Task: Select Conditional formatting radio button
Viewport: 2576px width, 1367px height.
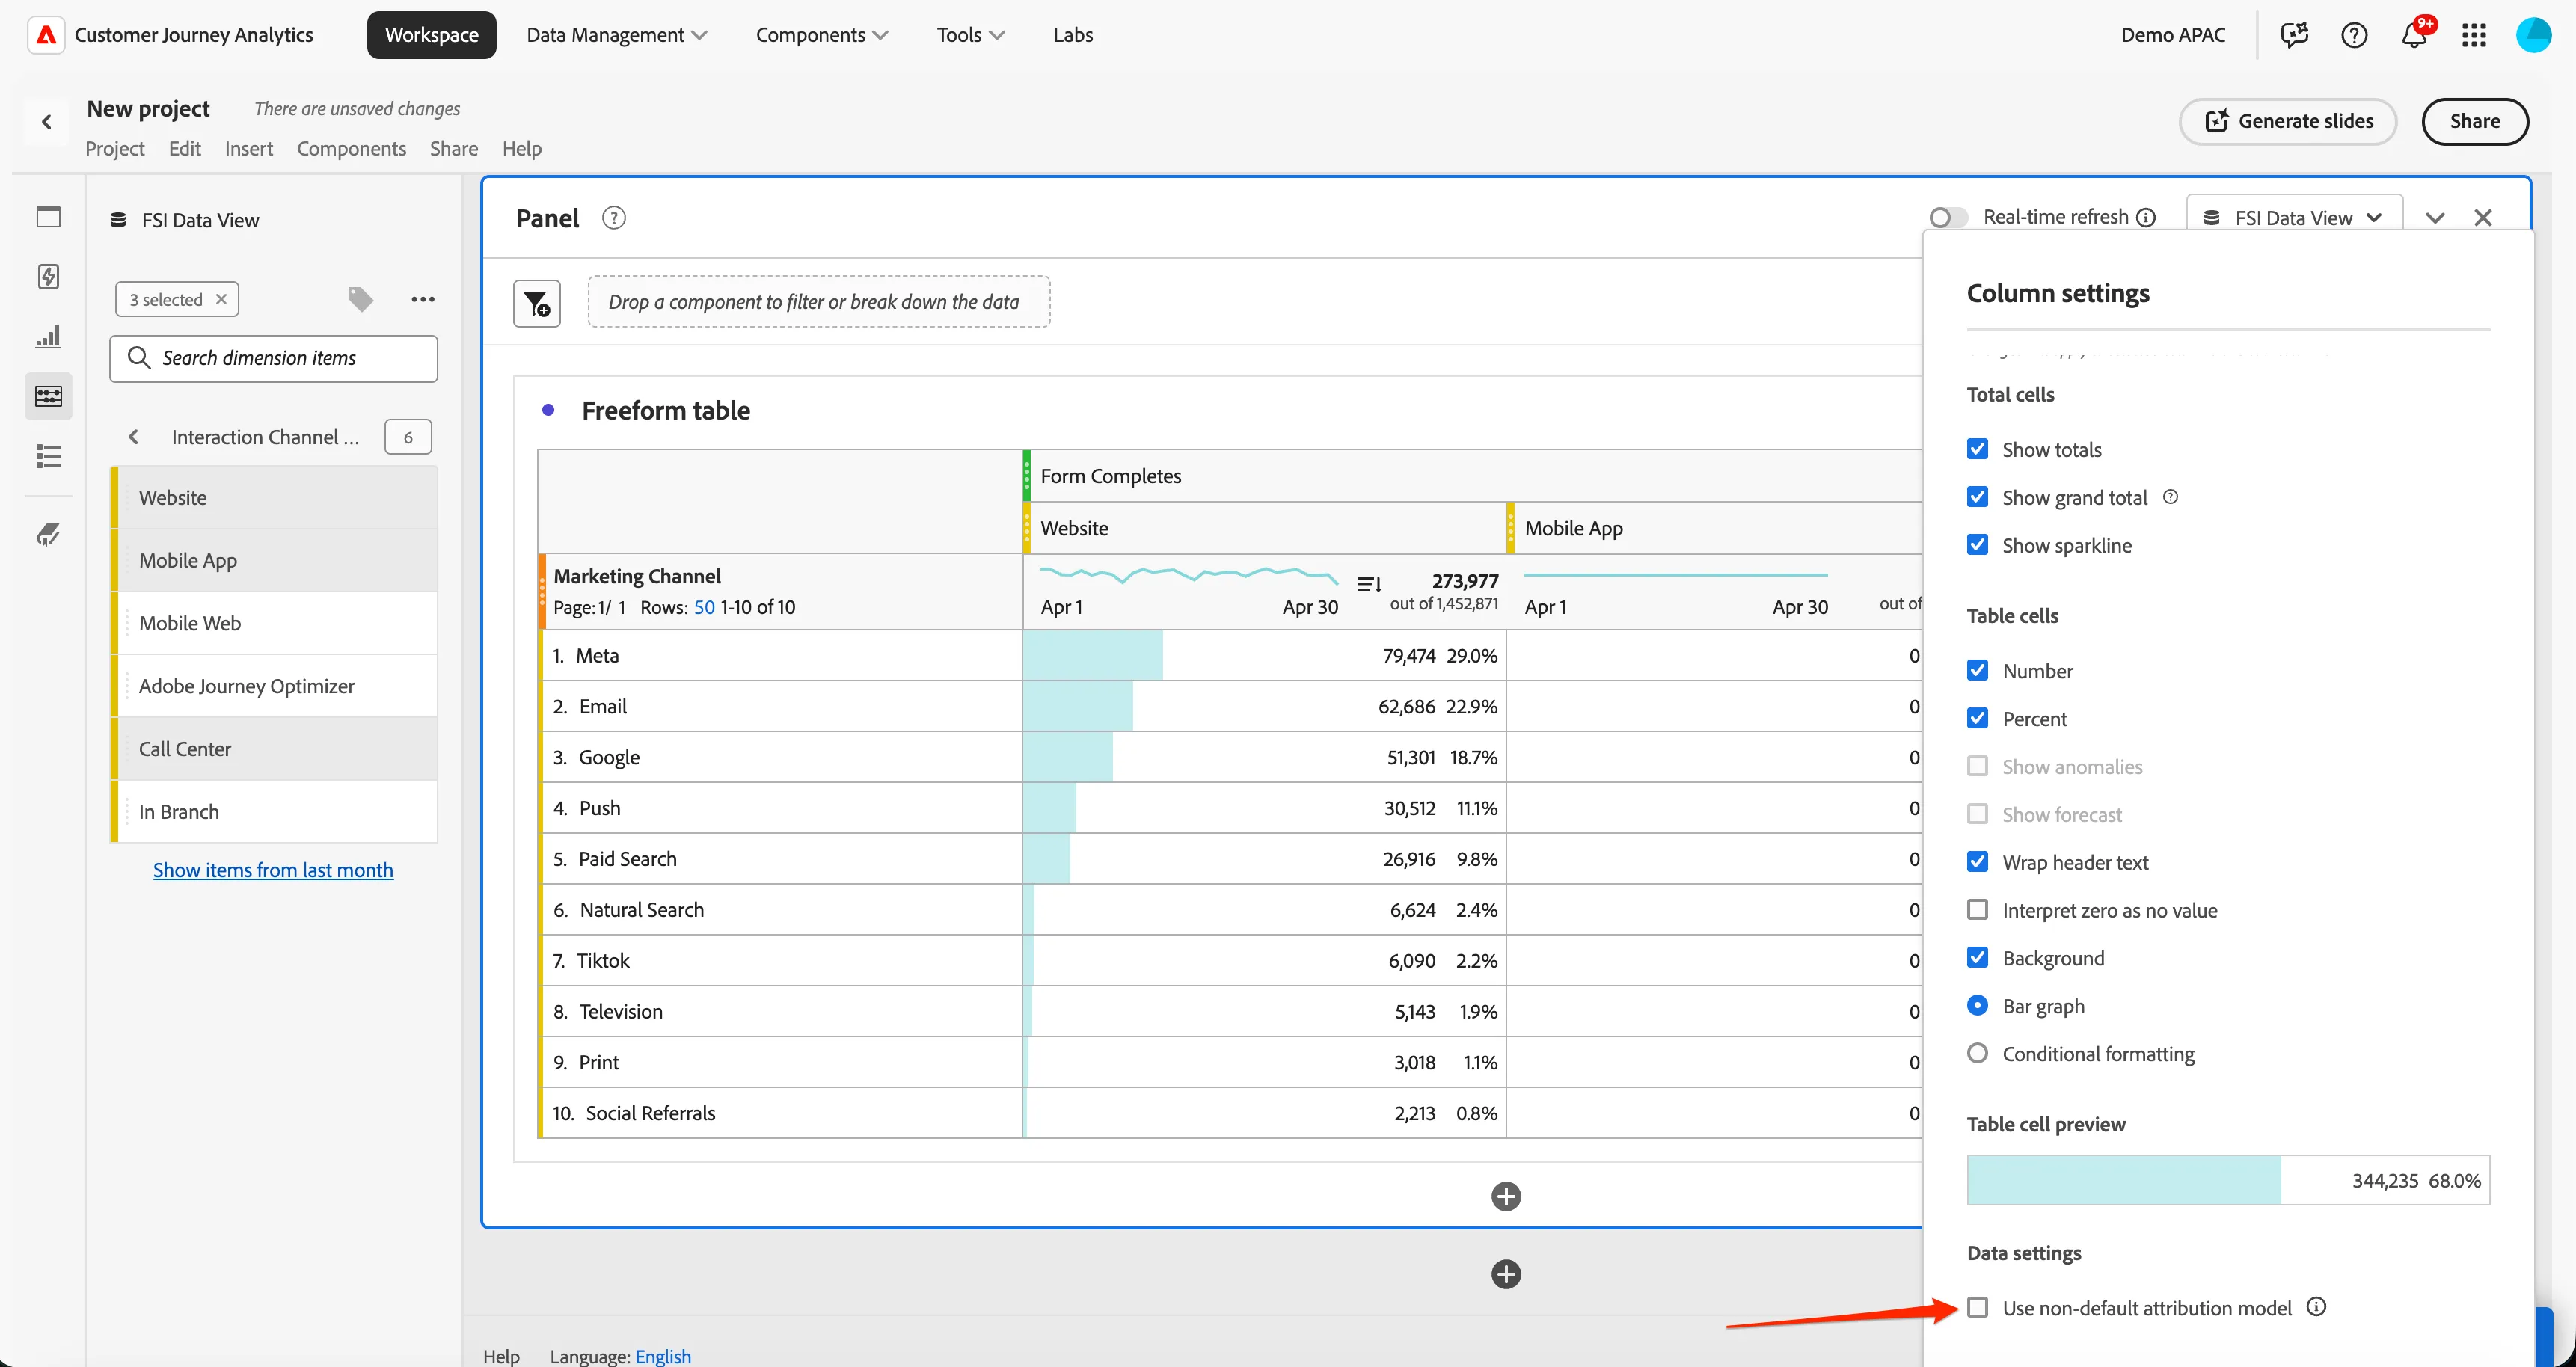Action: [1977, 1053]
